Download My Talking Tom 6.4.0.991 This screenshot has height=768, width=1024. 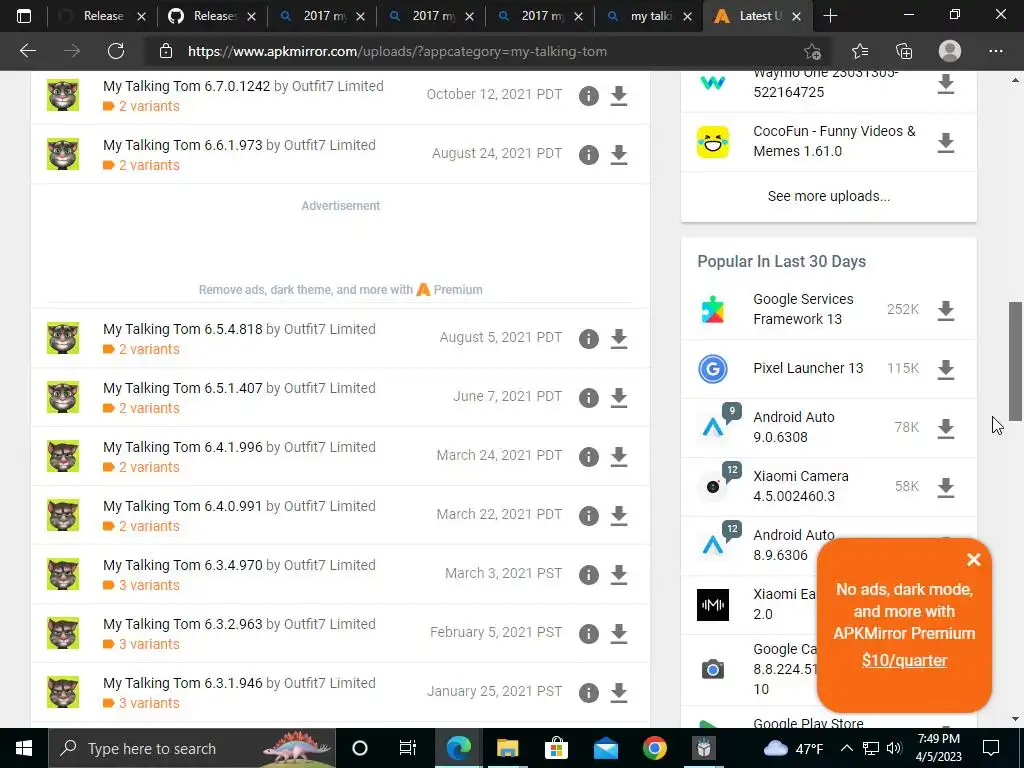click(x=618, y=515)
